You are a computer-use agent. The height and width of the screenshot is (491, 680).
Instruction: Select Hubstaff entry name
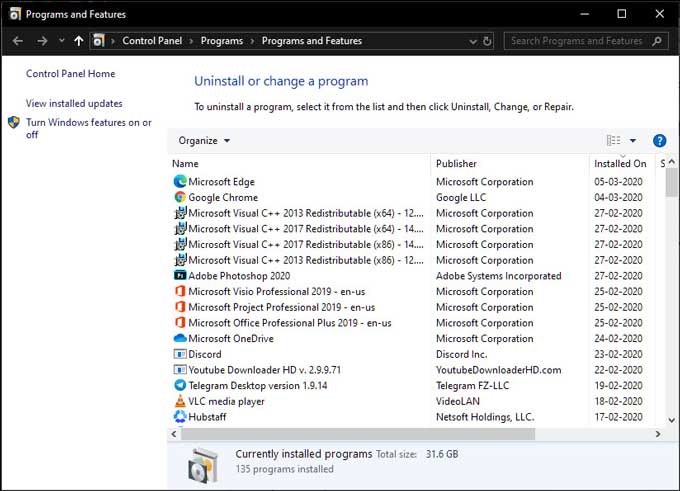(207, 417)
